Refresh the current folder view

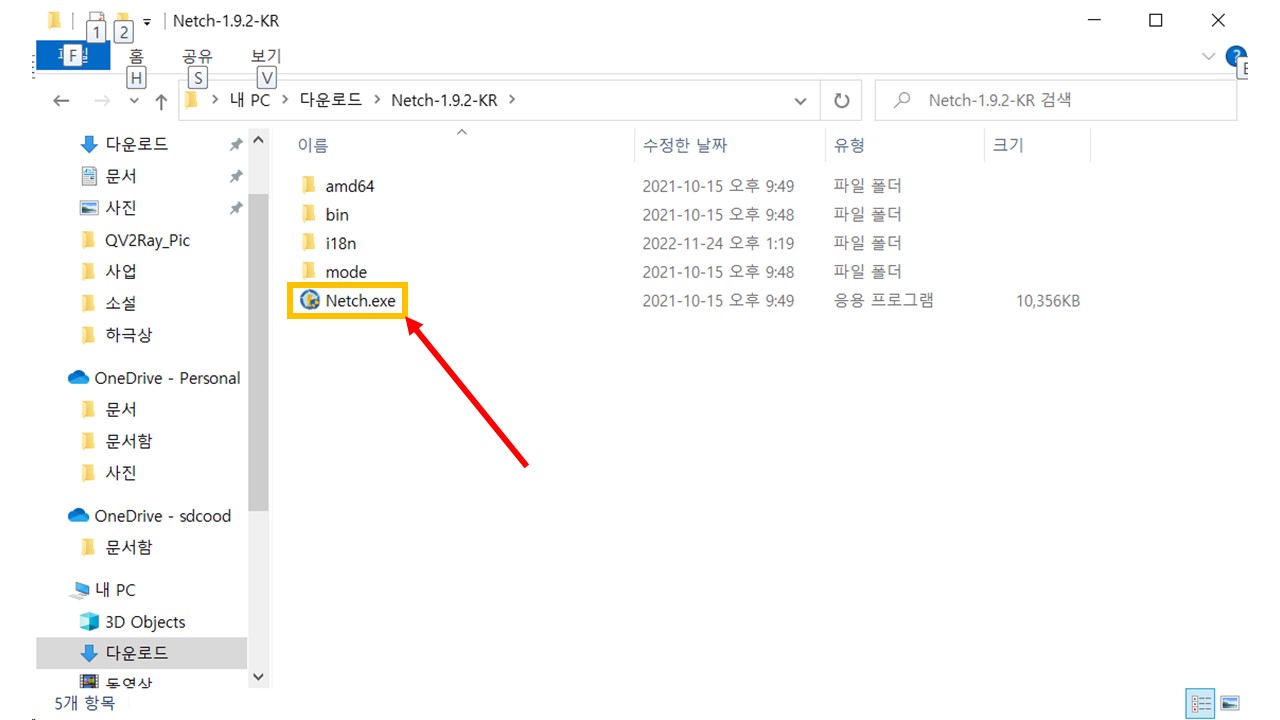841,101
